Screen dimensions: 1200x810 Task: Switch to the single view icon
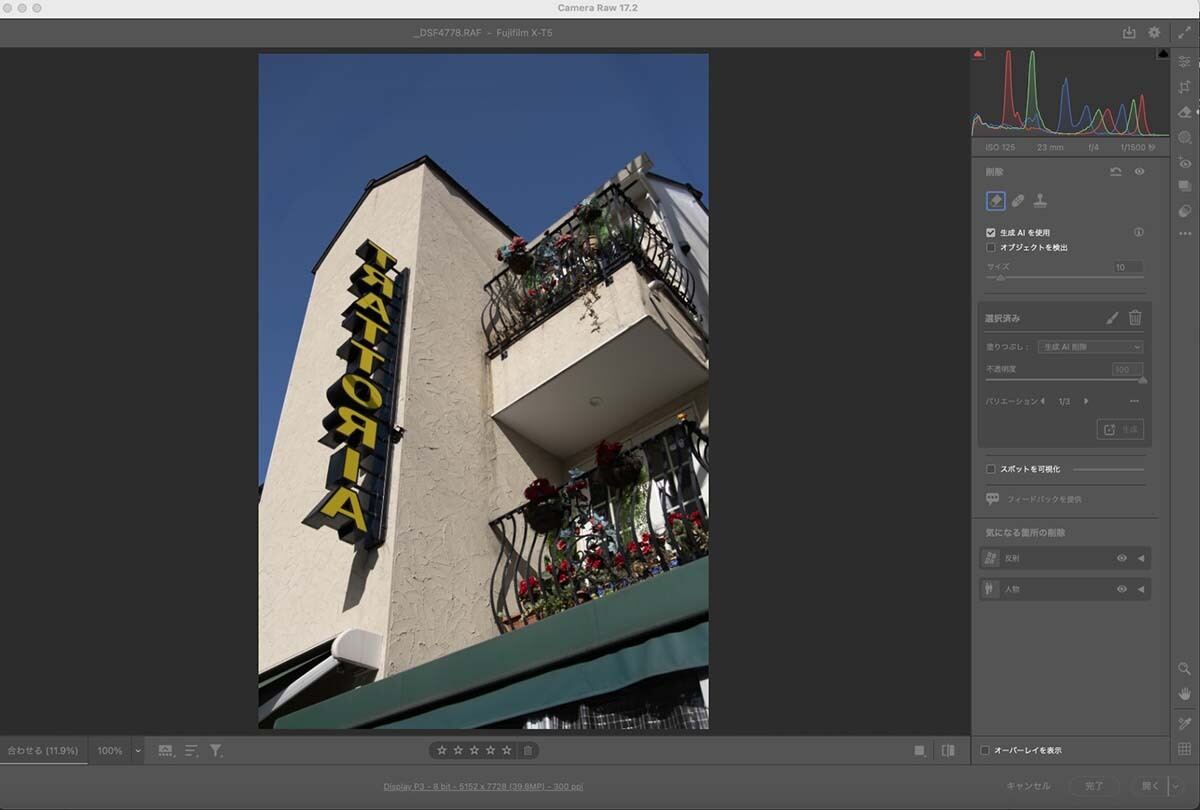pyautogui.click(x=919, y=750)
